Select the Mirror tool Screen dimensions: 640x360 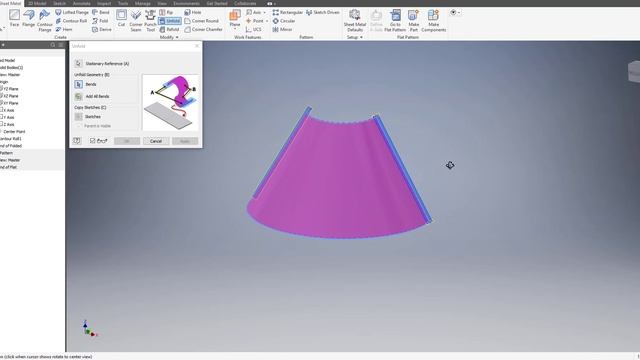click(x=282, y=29)
